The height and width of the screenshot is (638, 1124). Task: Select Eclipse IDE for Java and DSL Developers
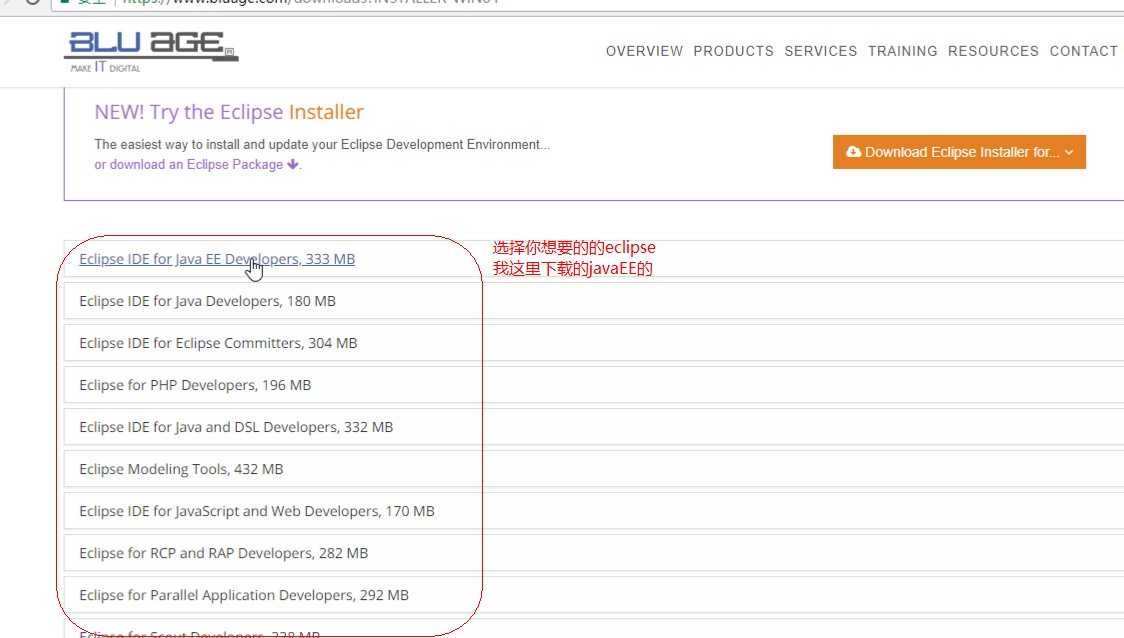(x=236, y=427)
